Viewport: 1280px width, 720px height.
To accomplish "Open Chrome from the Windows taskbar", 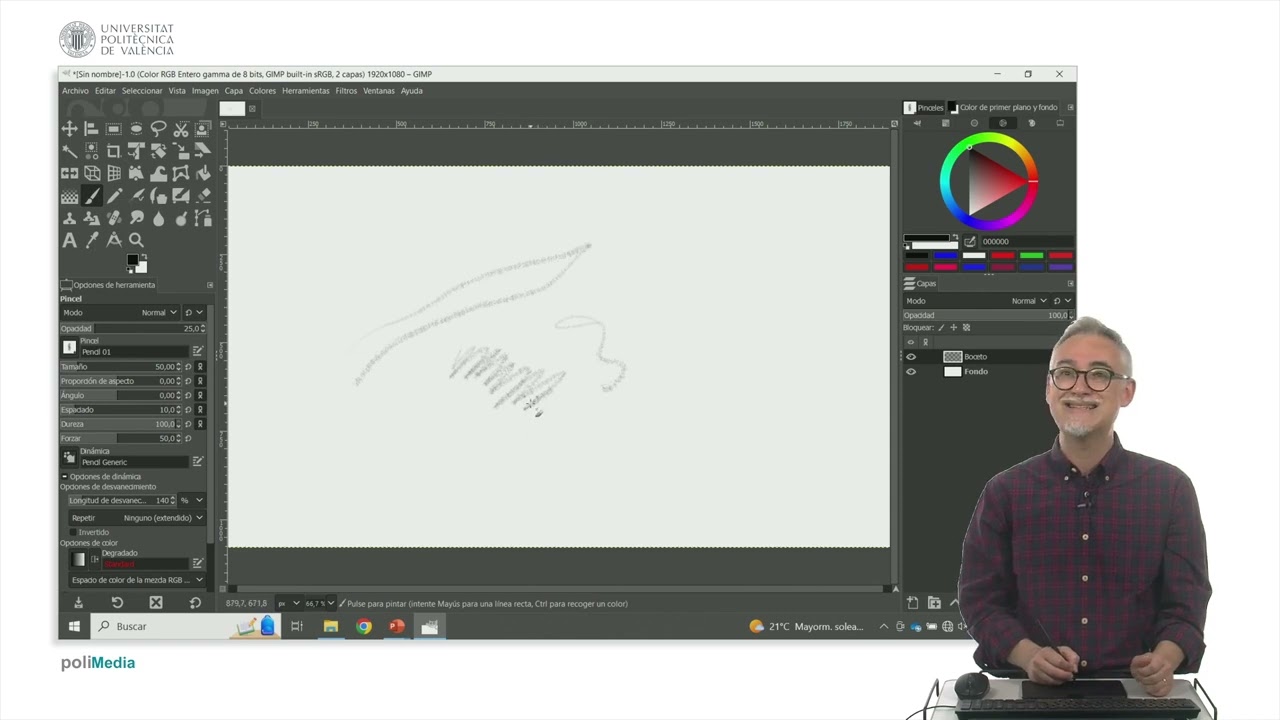I will pyautogui.click(x=364, y=626).
